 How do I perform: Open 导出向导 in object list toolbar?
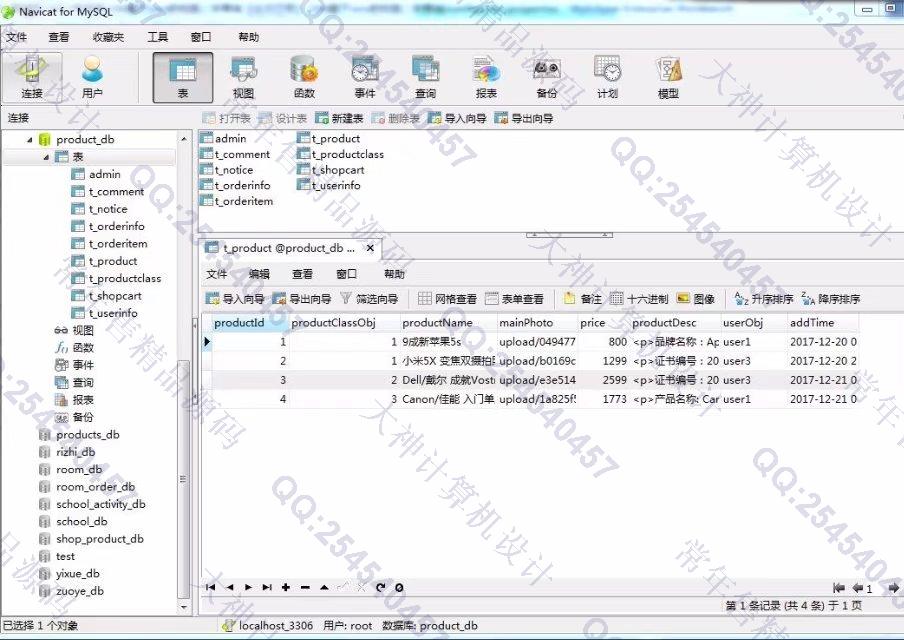tap(523, 118)
